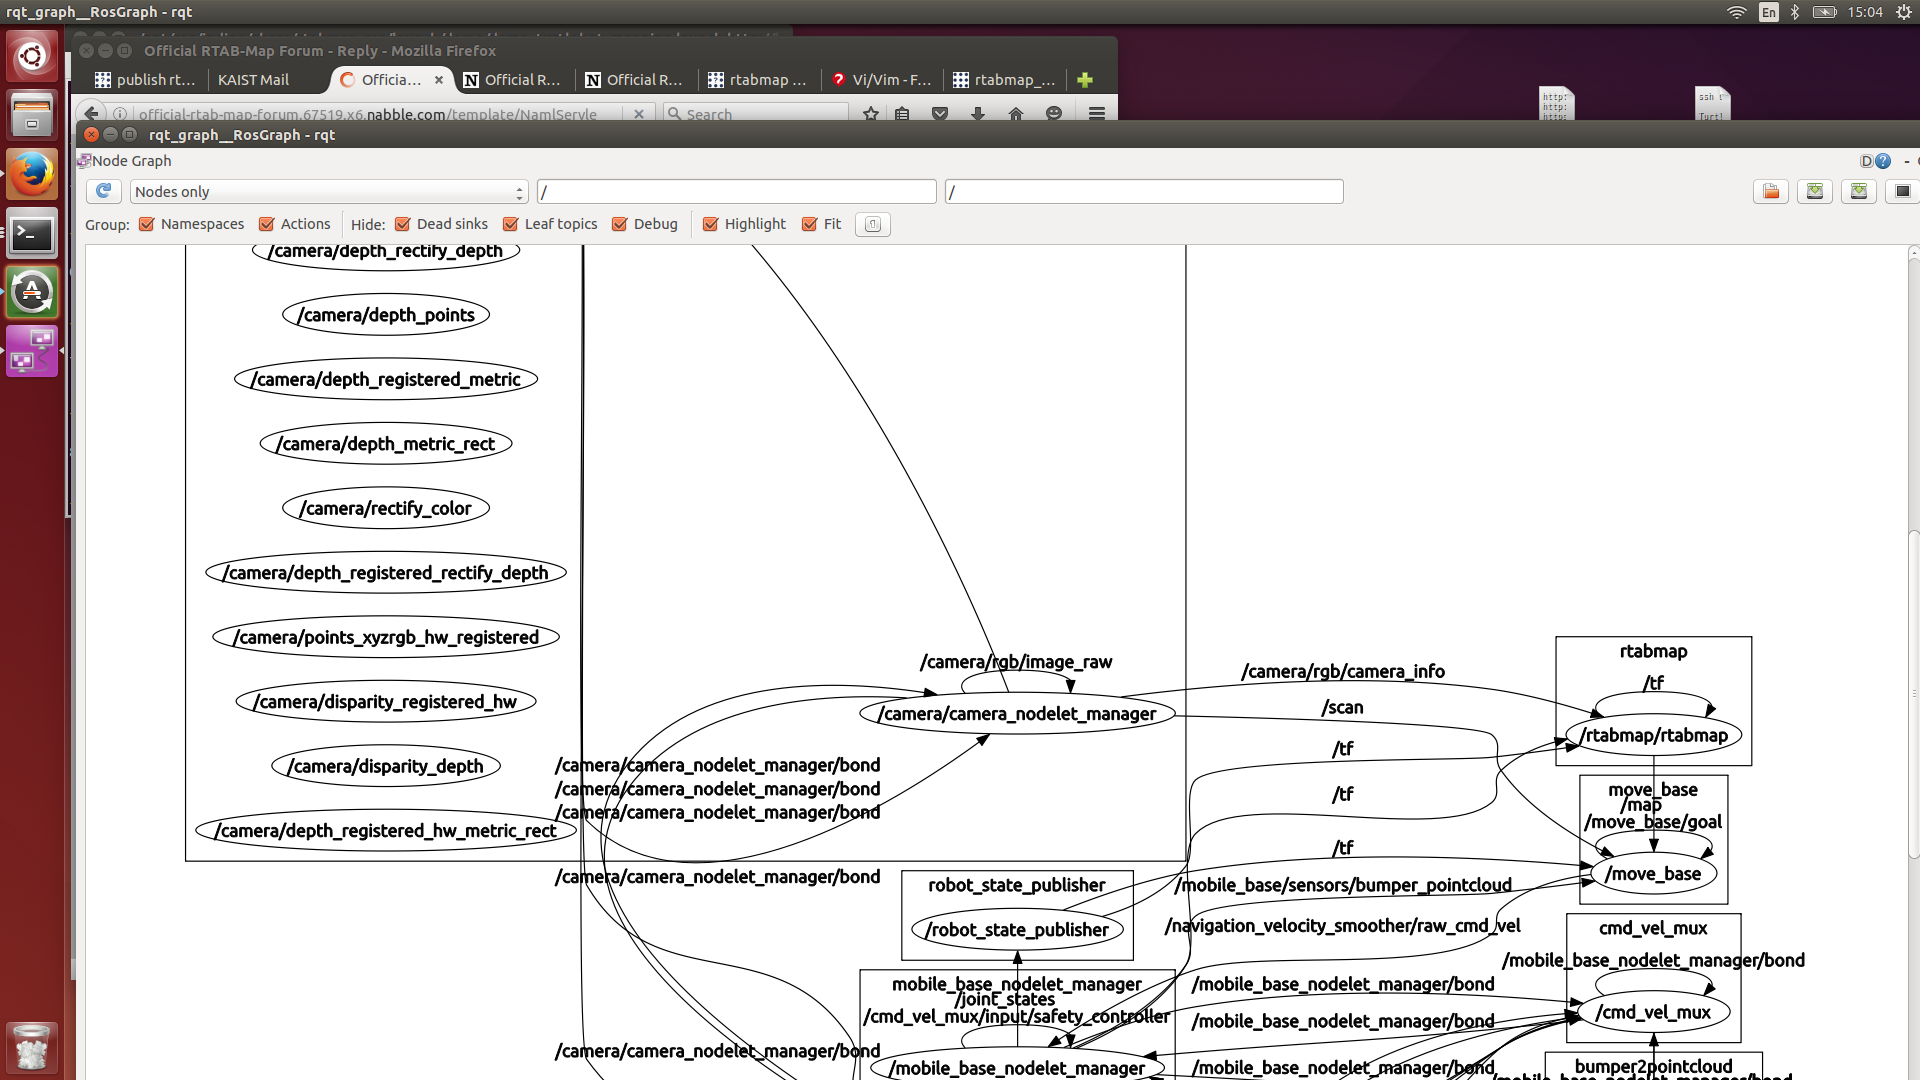The height and width of the screenshot is (1080, 1920).
Task: Switch to the Vi/Vim Firefox tab
Action: [x=880, y=80]
